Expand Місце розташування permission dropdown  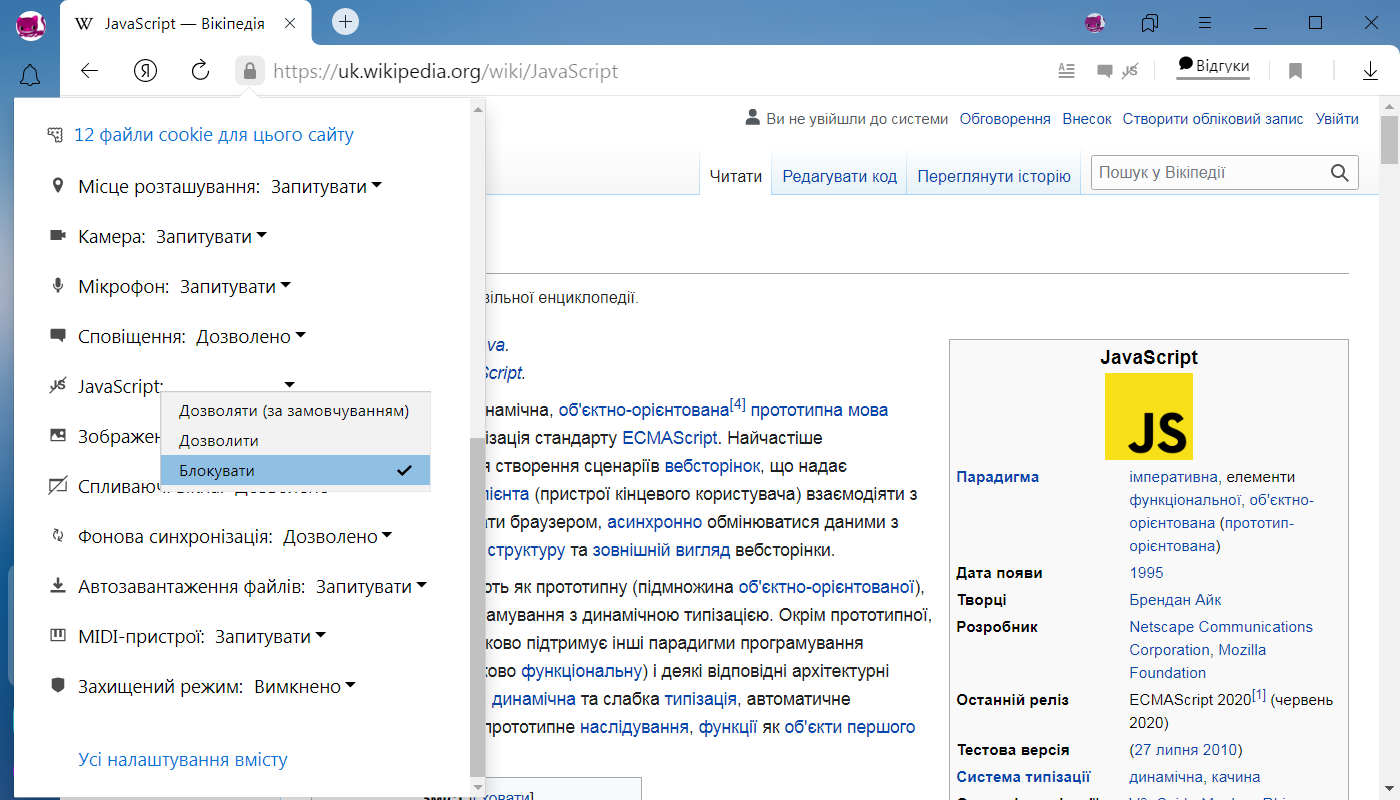click(326, 186)
